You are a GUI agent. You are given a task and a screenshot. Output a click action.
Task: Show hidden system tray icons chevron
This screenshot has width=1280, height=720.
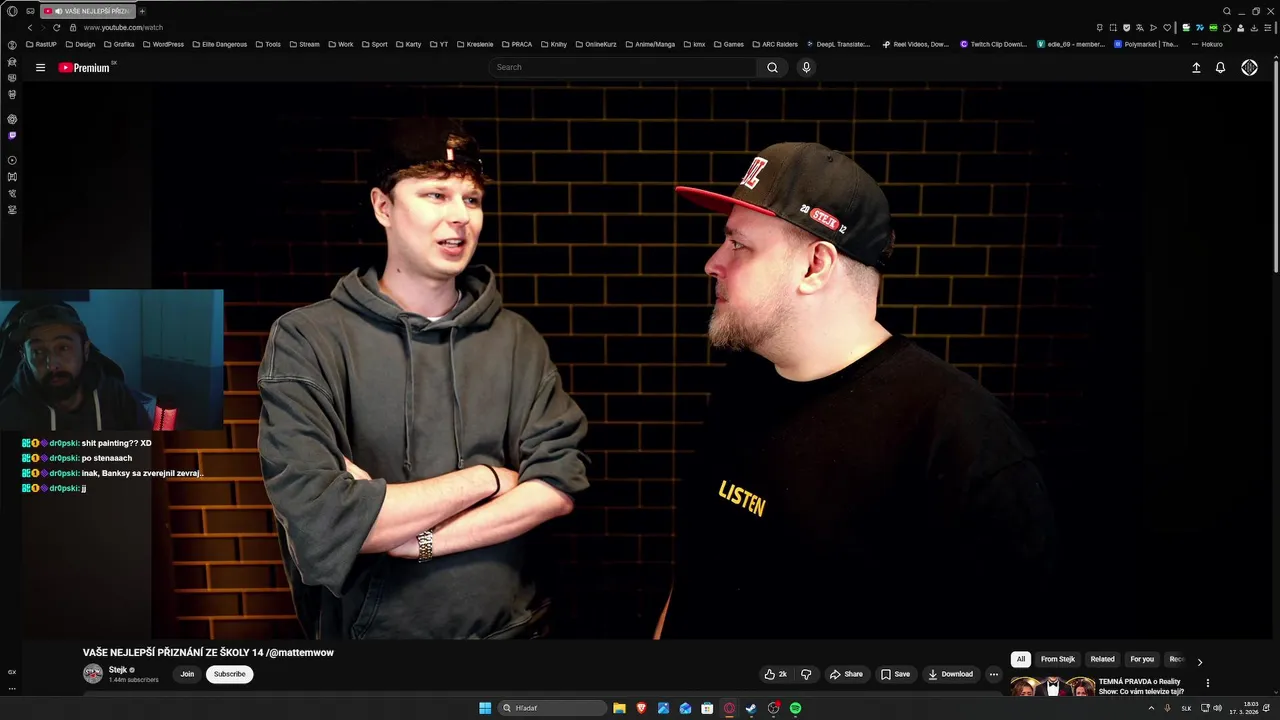coord(1151,708)
